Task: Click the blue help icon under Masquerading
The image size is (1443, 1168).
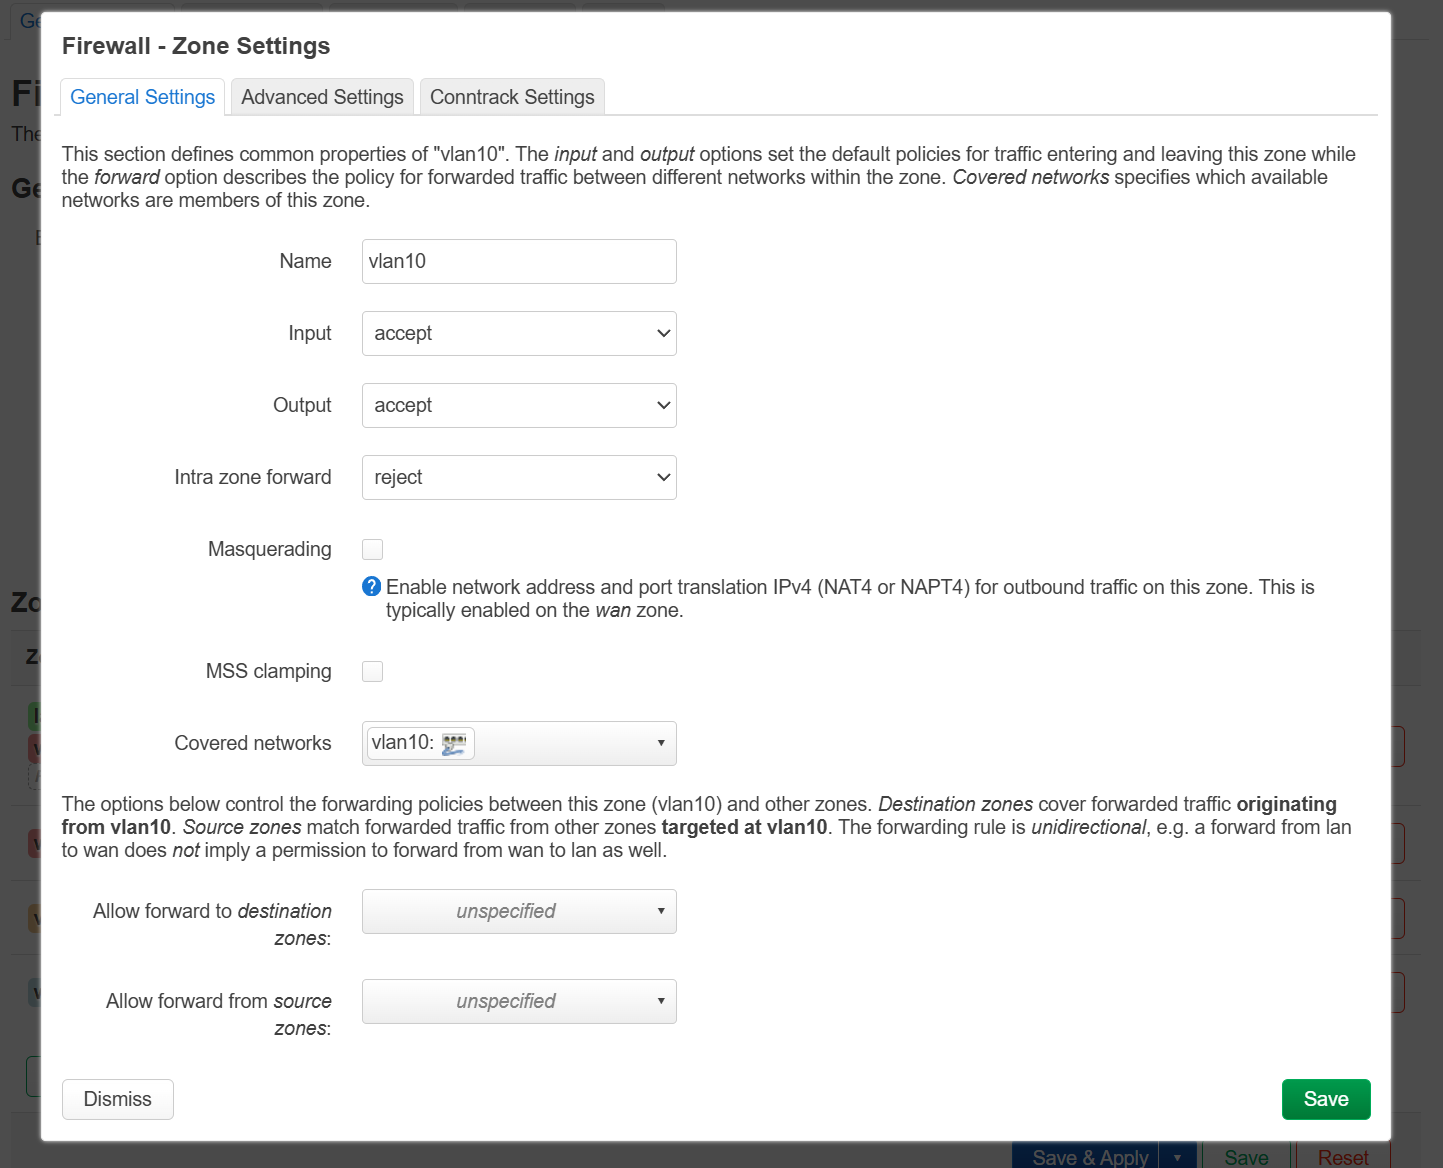Action: [x=371, y=587]
